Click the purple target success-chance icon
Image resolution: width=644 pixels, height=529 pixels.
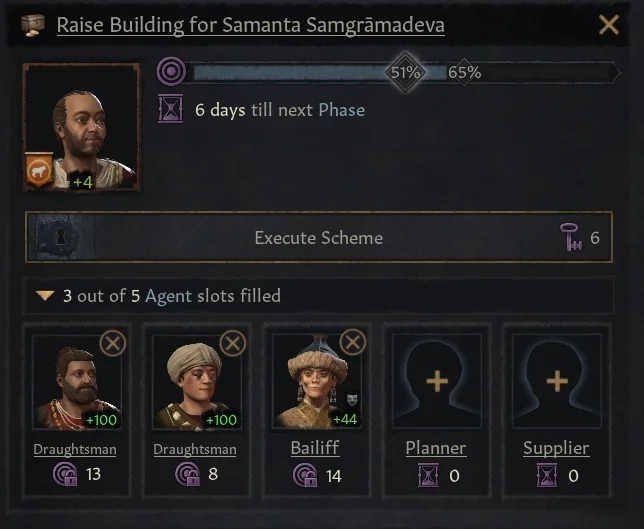pyautogui.click(x=171, y=71)
